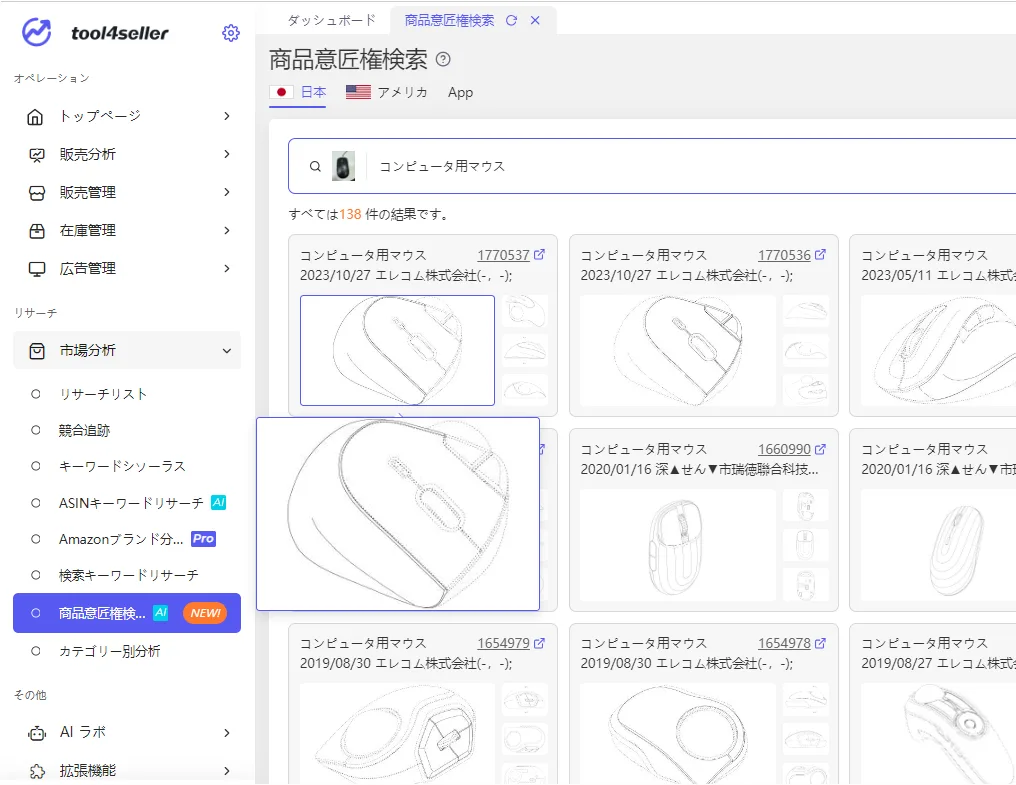Click the home icon for トップページ

35,117
